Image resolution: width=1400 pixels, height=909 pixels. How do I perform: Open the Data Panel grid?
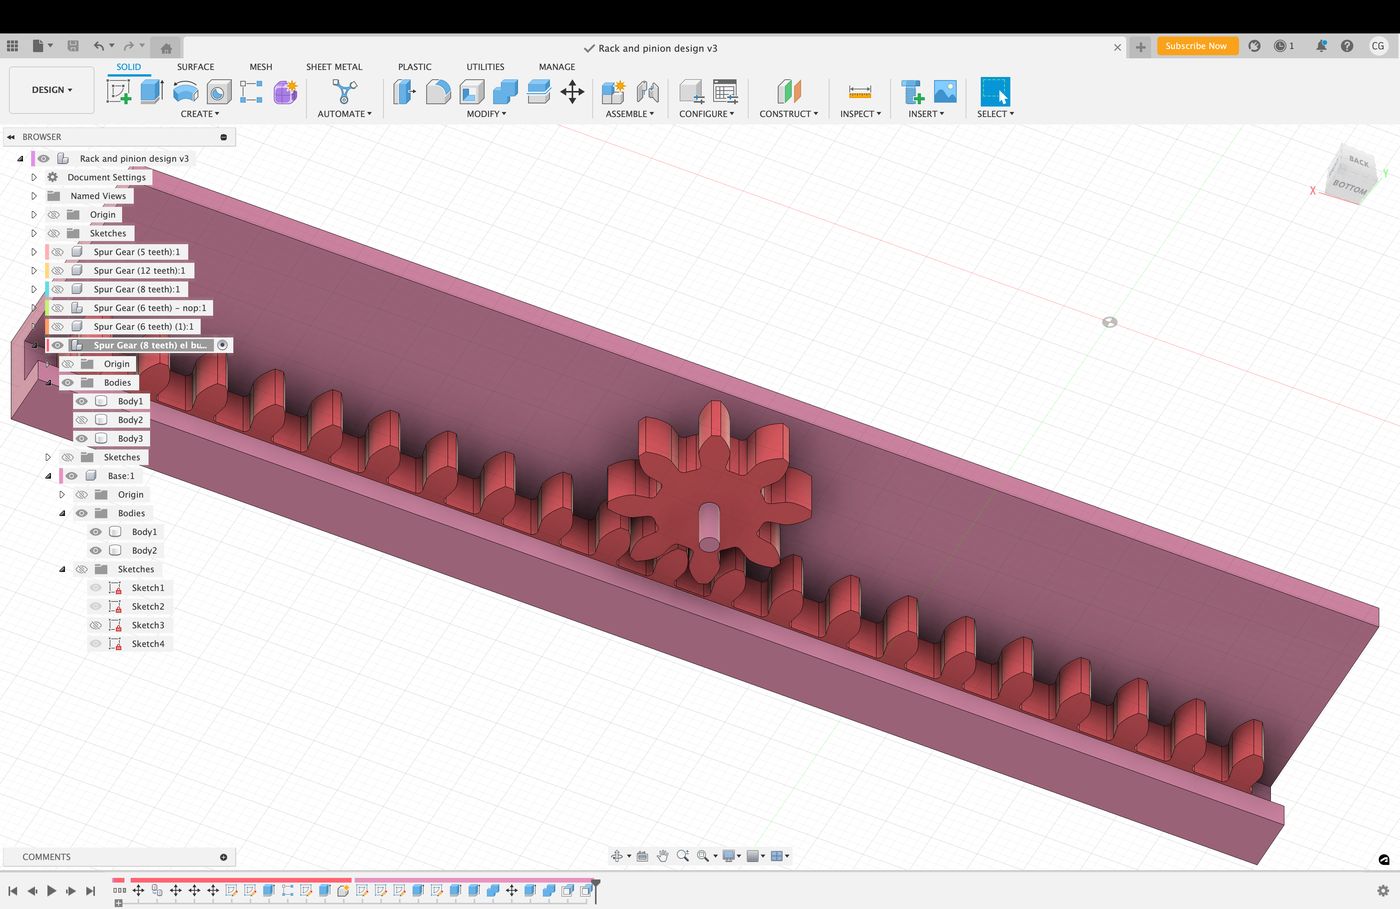[x=12, y=46]
